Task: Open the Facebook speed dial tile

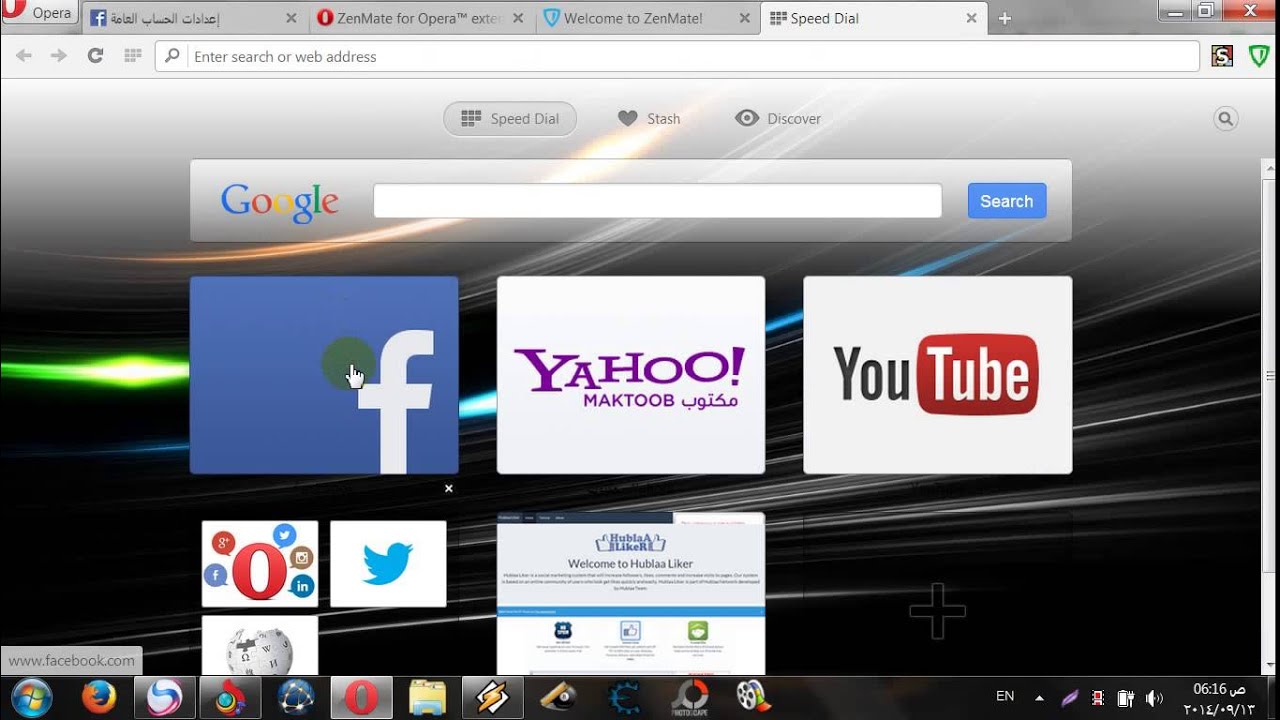Action: 324,375
